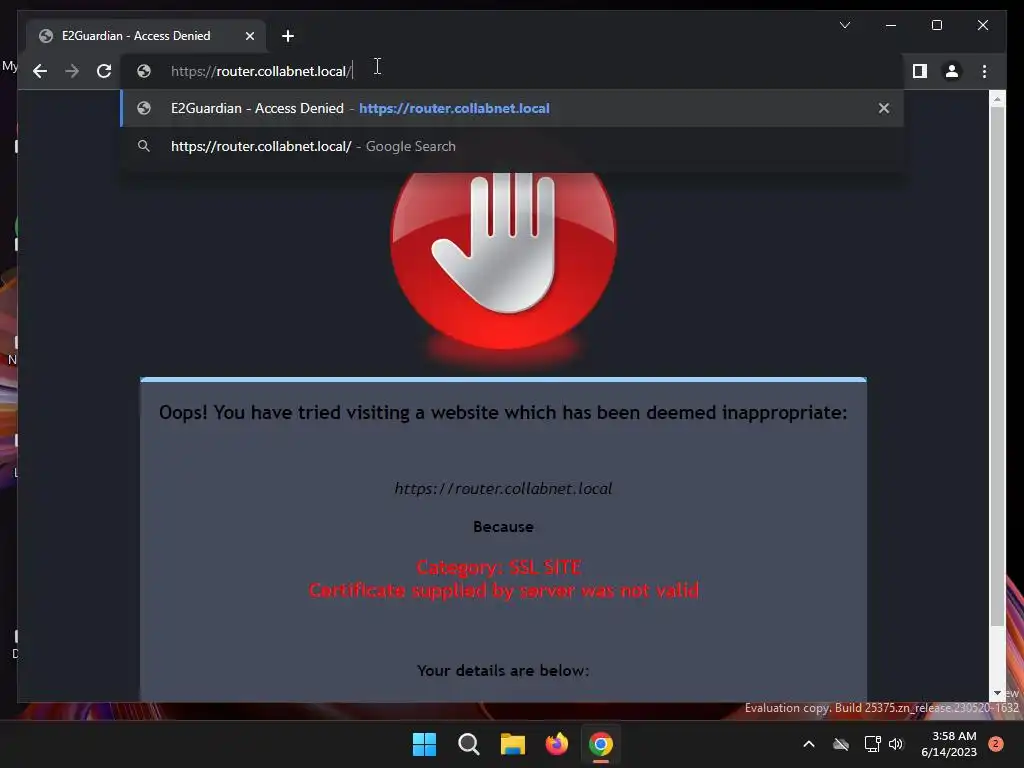Open File Explorer from the taskbar

tap(513, 744)
